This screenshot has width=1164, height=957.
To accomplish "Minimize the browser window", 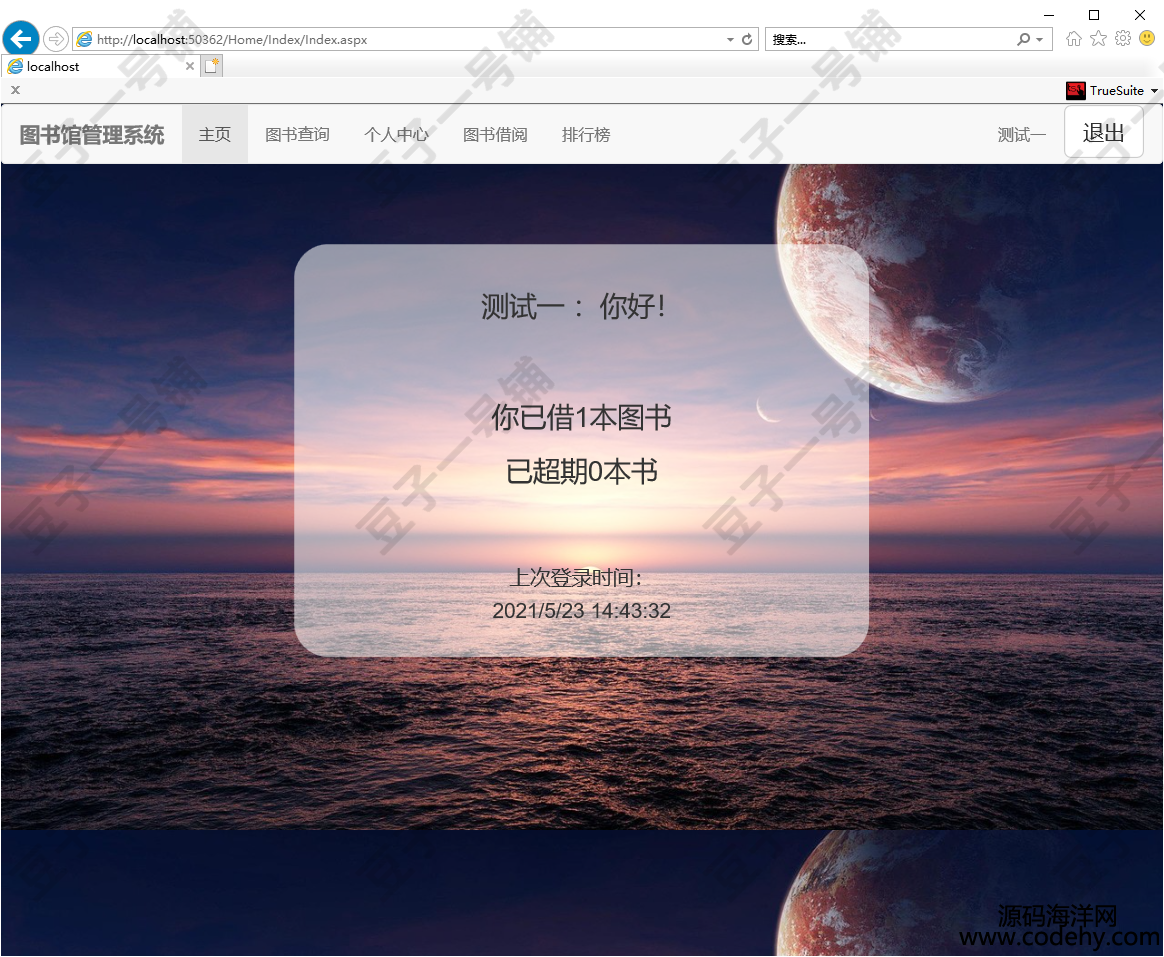I will [x=1048, y=15].
